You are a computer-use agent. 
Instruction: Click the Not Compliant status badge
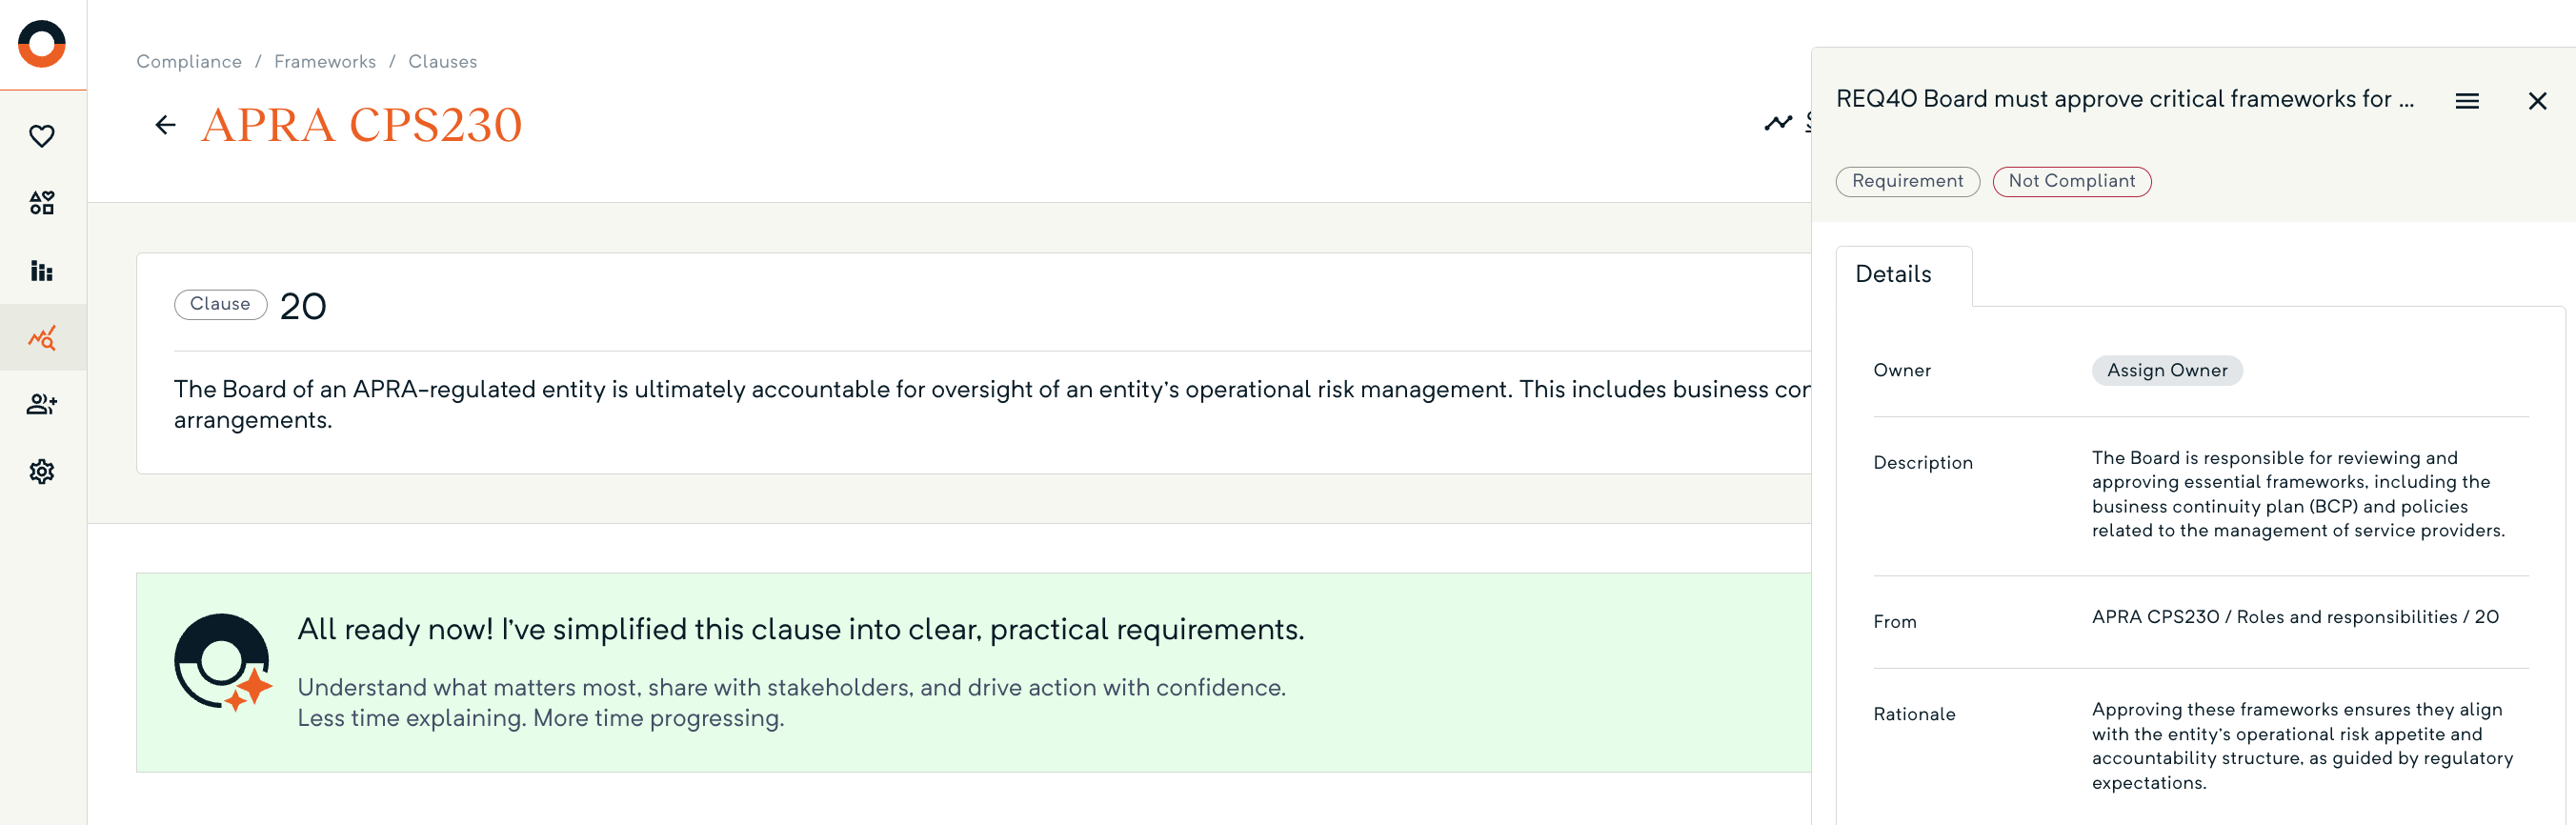[2071, 181]
